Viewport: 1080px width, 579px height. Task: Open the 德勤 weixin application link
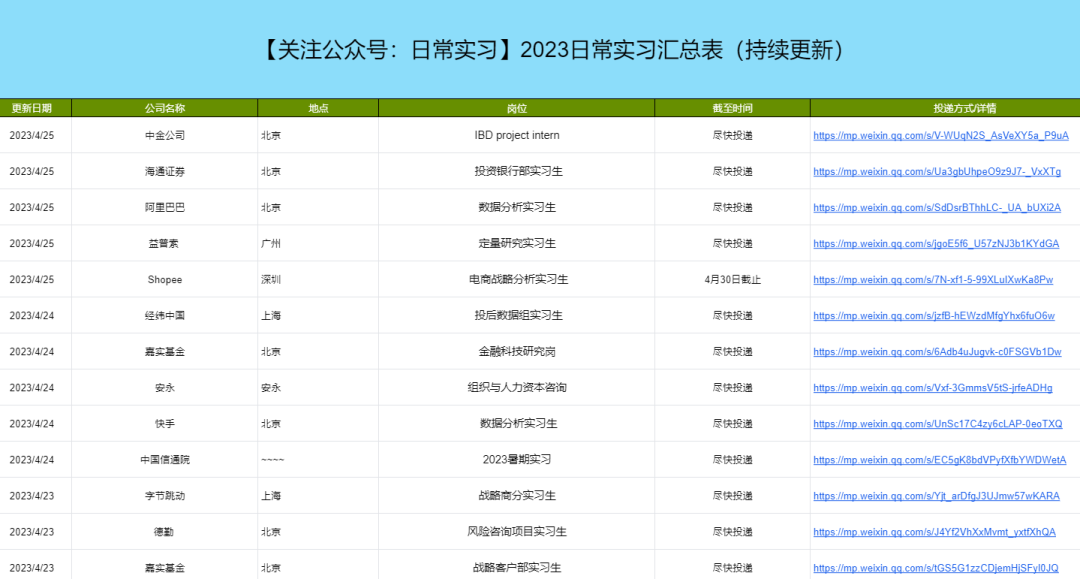(x=934, y=532)
